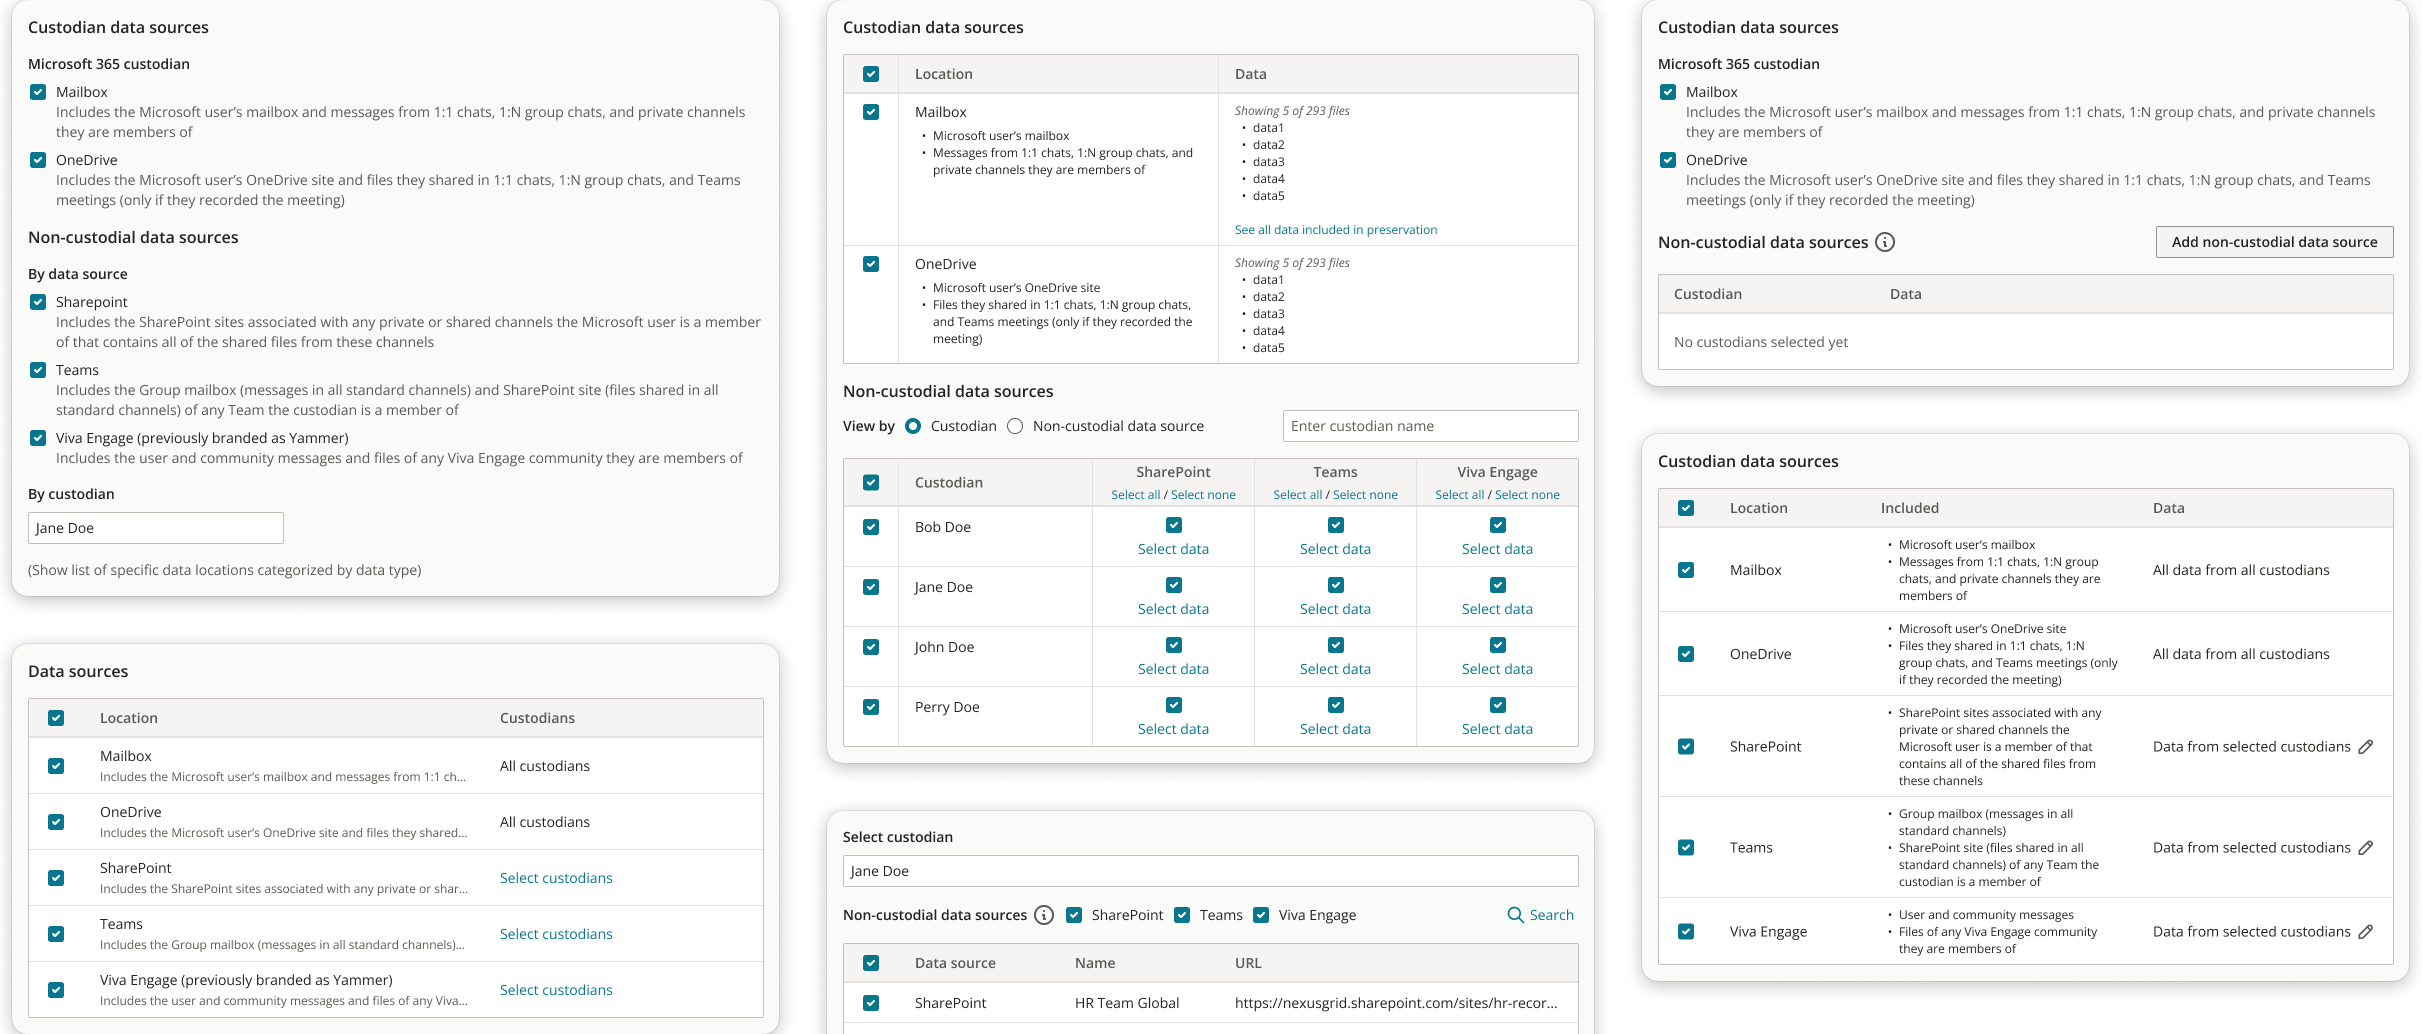Uncheck the Mailbox checkbox under Microsoft 365 custodian
The width and height of the screenshot is (2422, 1034).
pos(38,92)
